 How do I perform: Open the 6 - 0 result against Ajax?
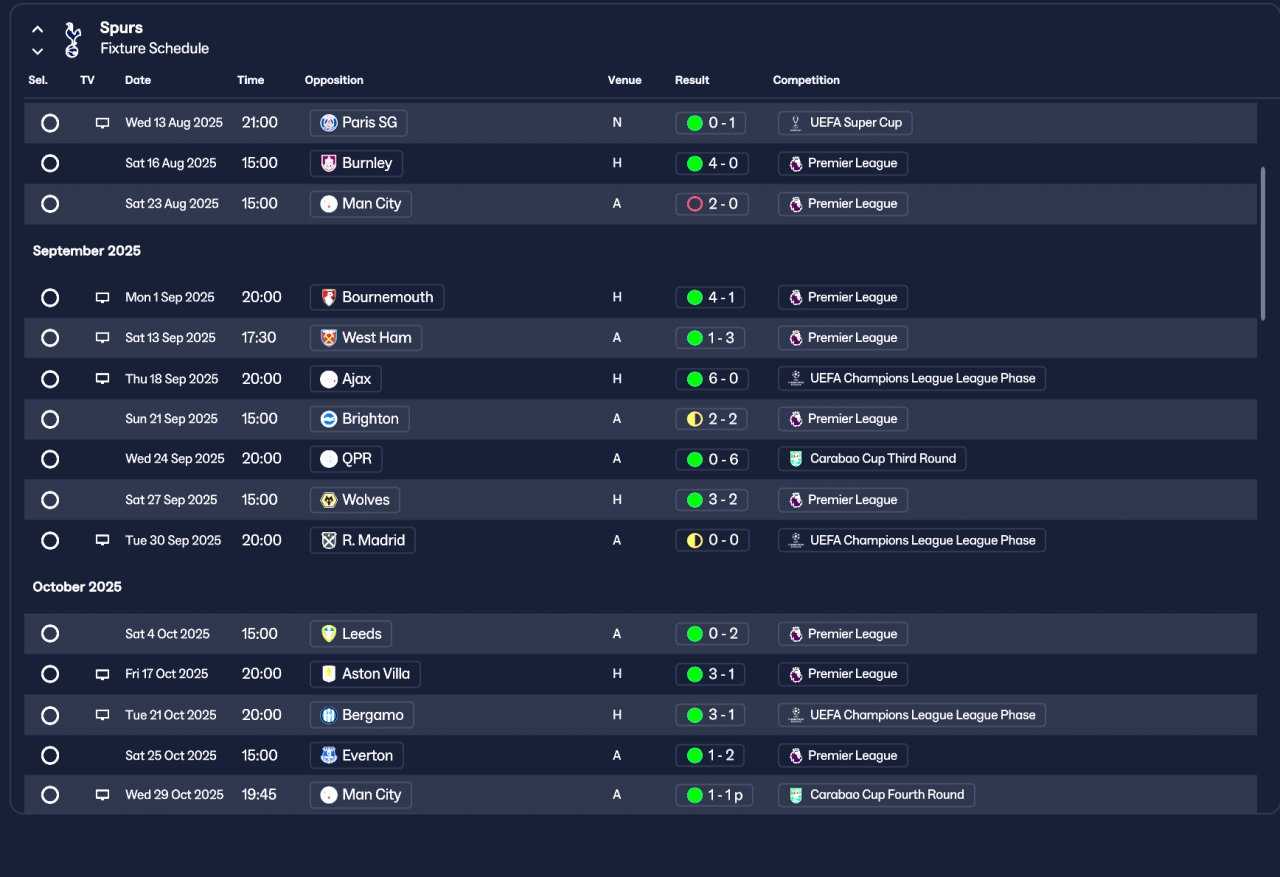(x=712, y=379)
